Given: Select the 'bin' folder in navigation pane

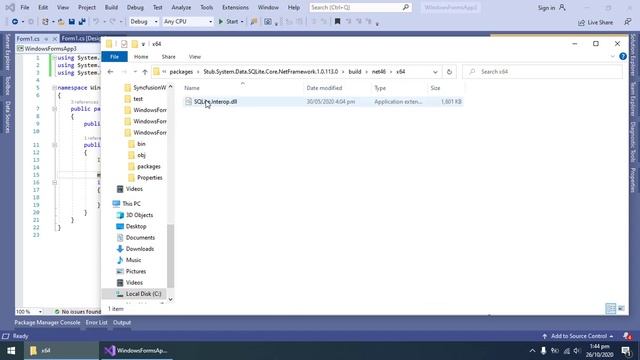Looking at the screenshot, I should 141,144.
